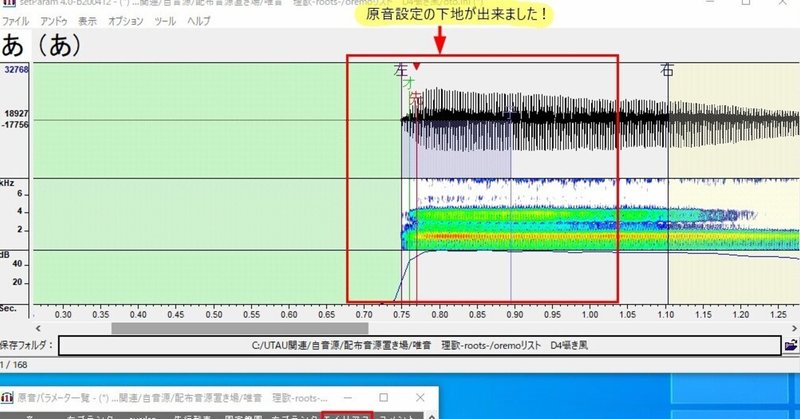This screenshot has width=800, height=419.
Task: Click the 32768 amplitude label
Action: (x=17, y=69)
